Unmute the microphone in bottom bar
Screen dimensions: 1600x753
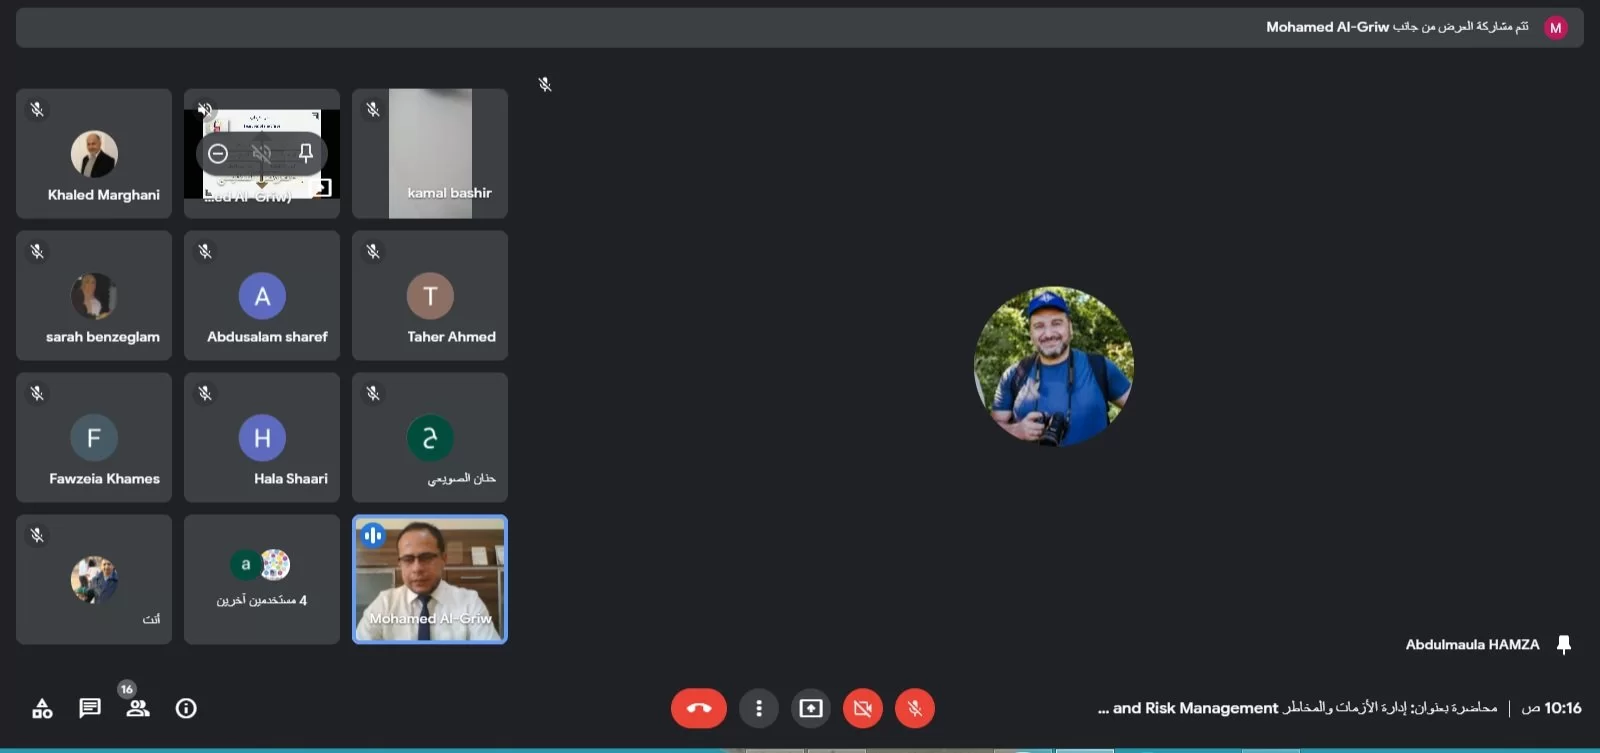(x=914, y=709)
